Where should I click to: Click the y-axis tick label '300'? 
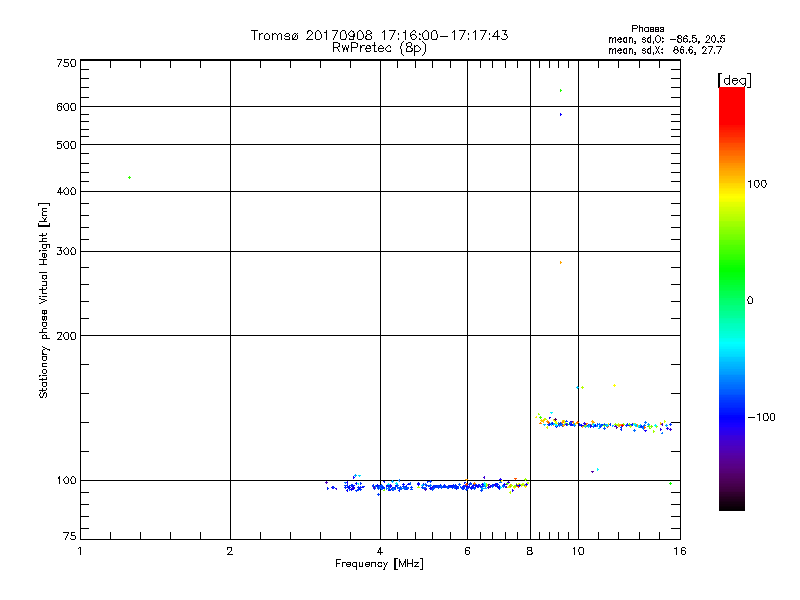tap(66, 252)
